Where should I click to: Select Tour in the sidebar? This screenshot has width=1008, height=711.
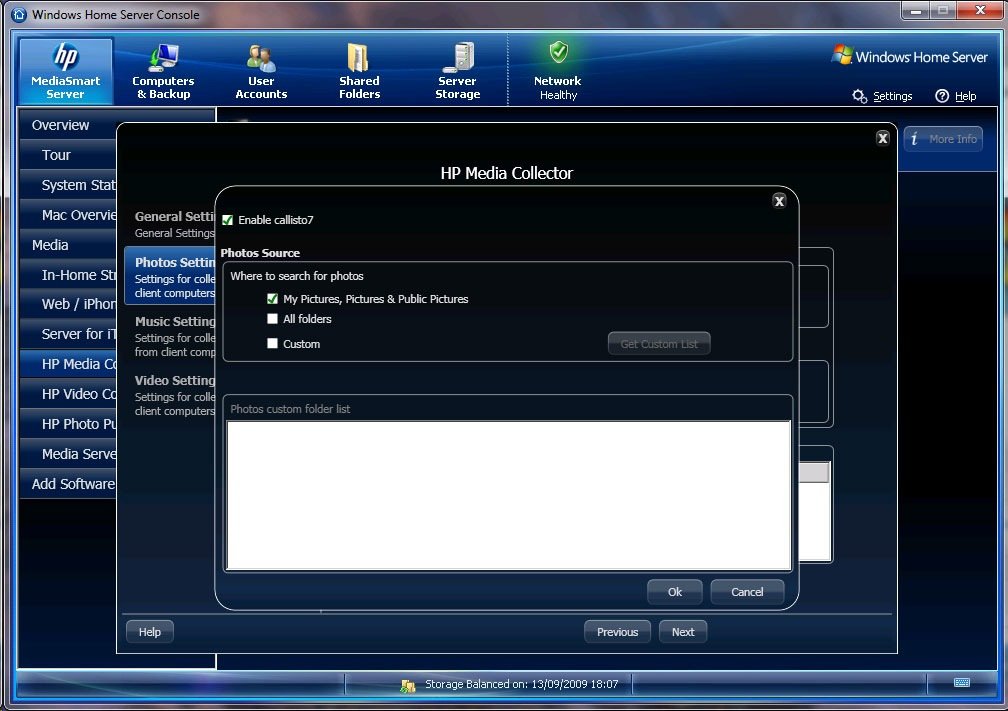68,155
